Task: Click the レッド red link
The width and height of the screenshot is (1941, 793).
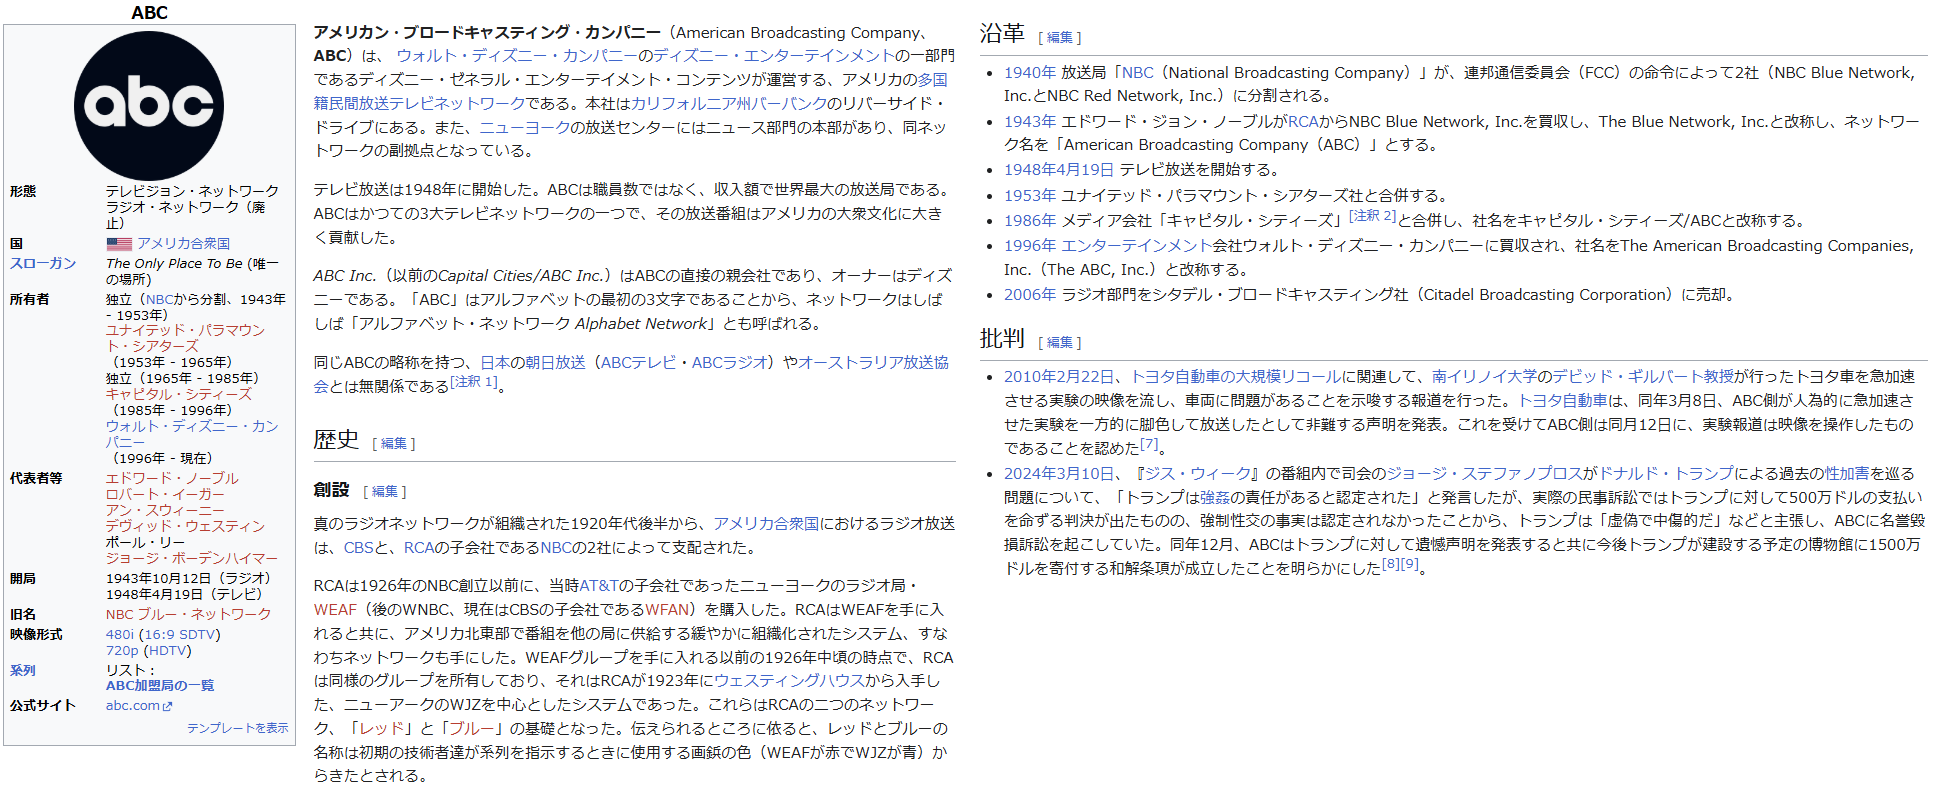Action: pyautogui.click(x=381, y=728)
